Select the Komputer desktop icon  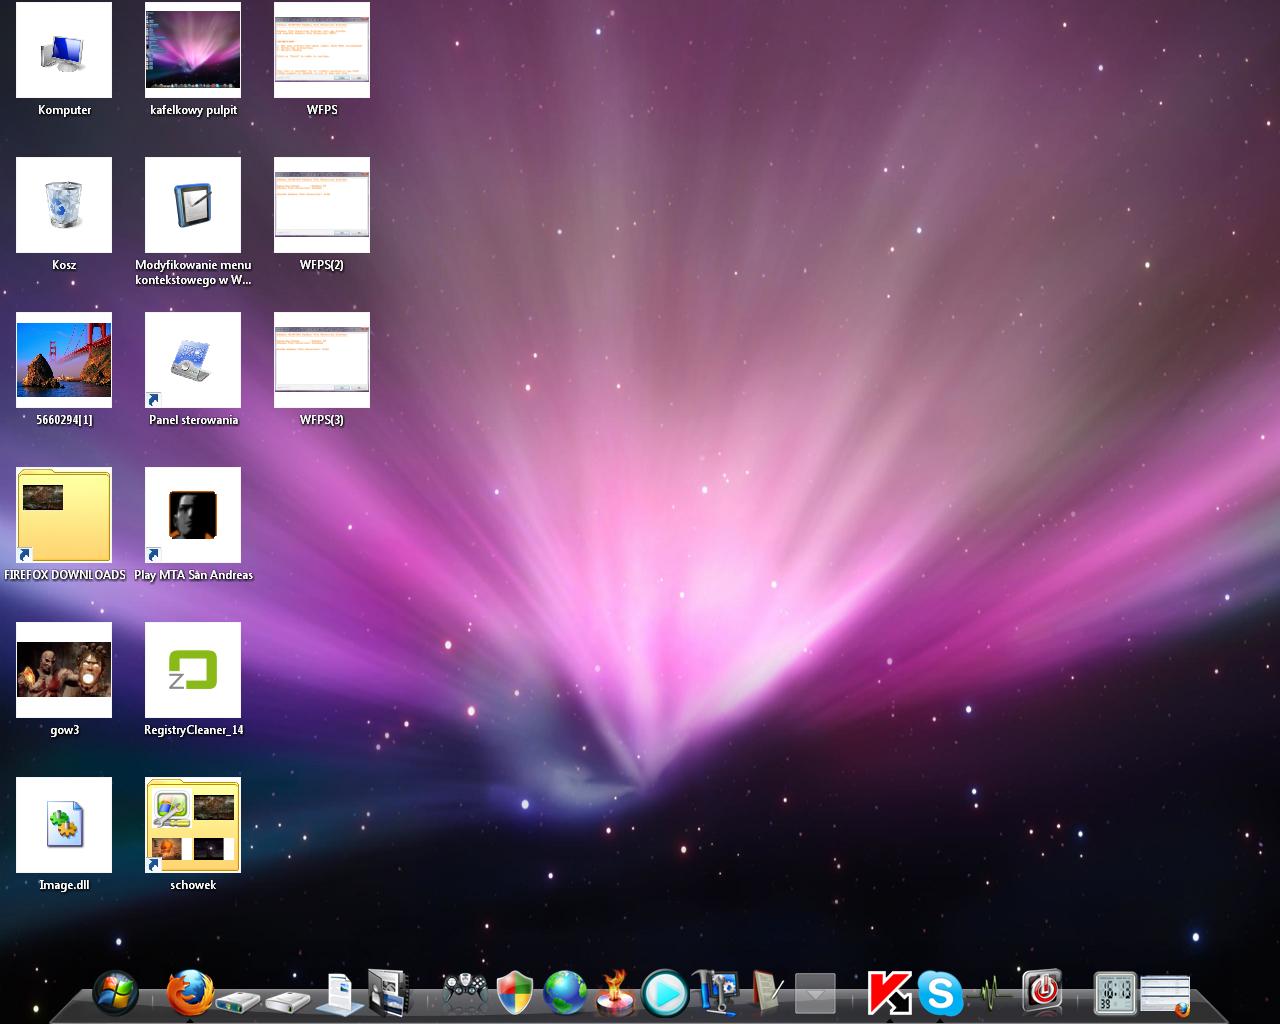64,51
